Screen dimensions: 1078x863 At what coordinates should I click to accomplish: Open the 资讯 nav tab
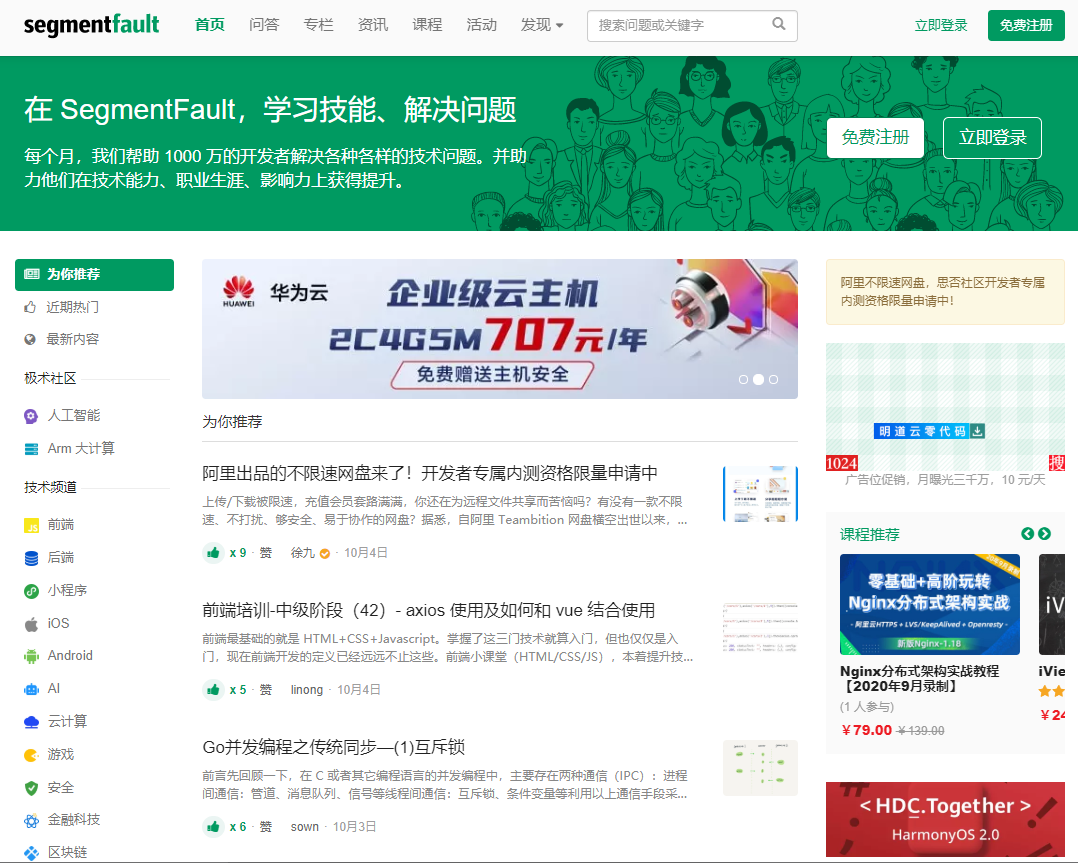(x=373, y=25)
